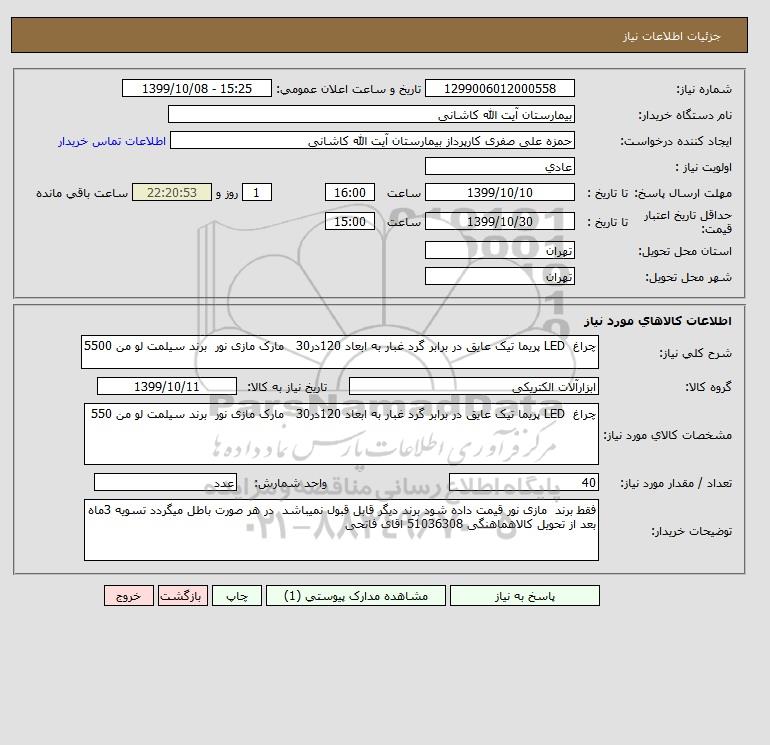This screenshot has height=745, width=770.
Task: Click the خروج exit button
Action: (129, 596)
